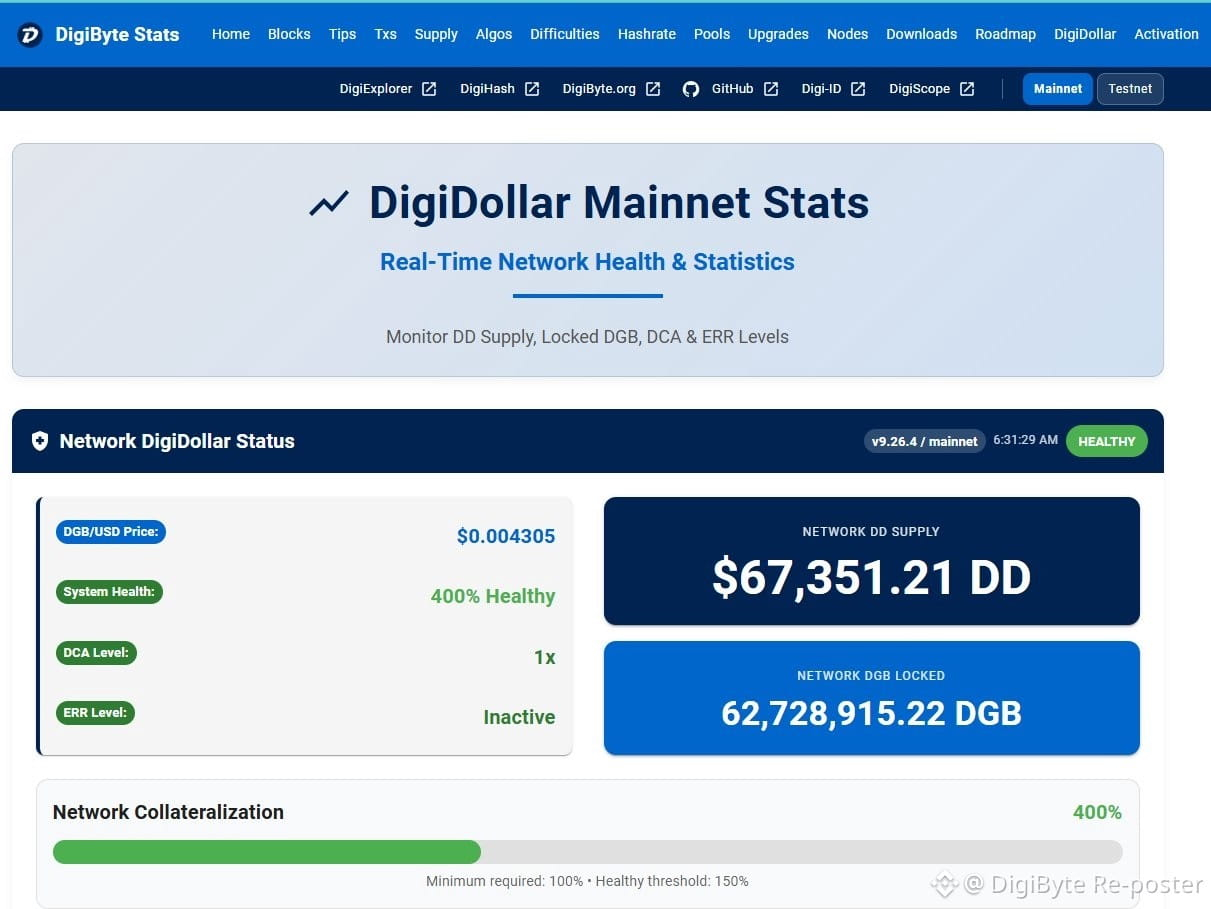The image size is (1211, 909).
Task: Open the Algos page
Action: (x=494, y=34)
